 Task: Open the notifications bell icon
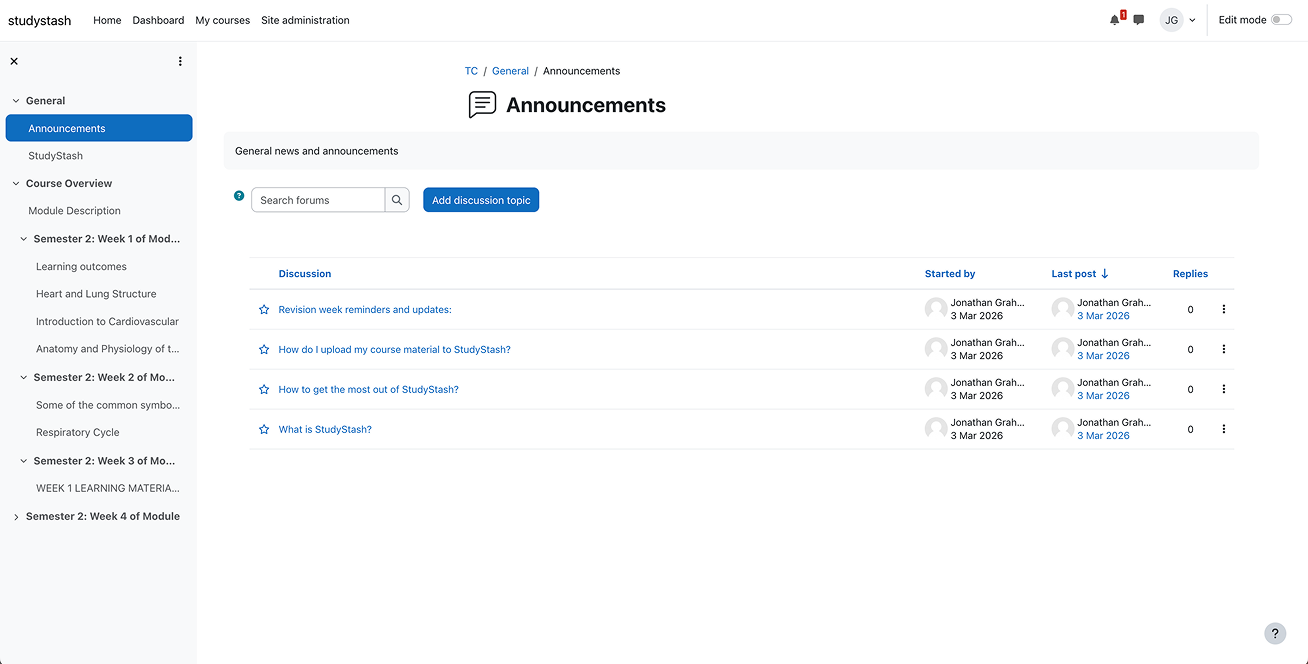(x=1115, y=20)
